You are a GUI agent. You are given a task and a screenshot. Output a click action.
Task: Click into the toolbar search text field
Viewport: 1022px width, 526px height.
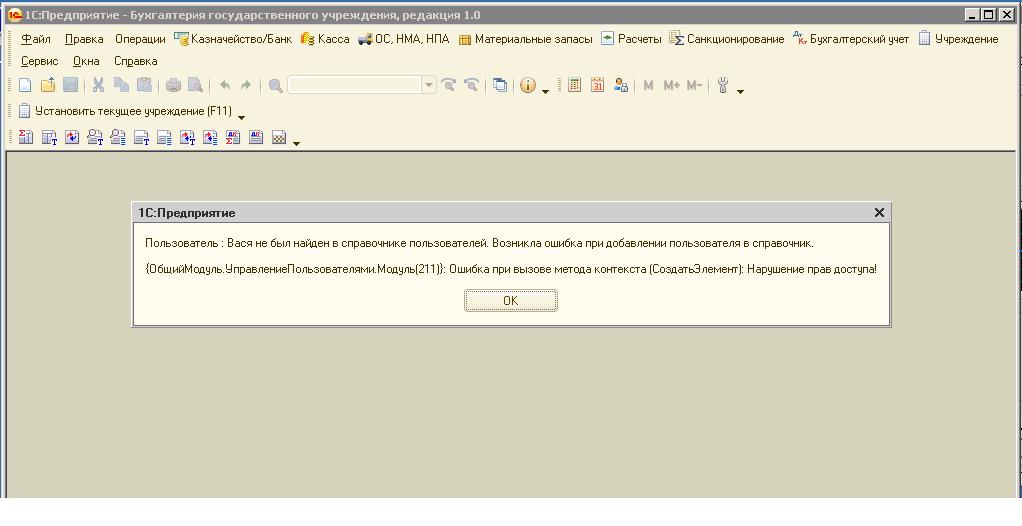[355, 85]
